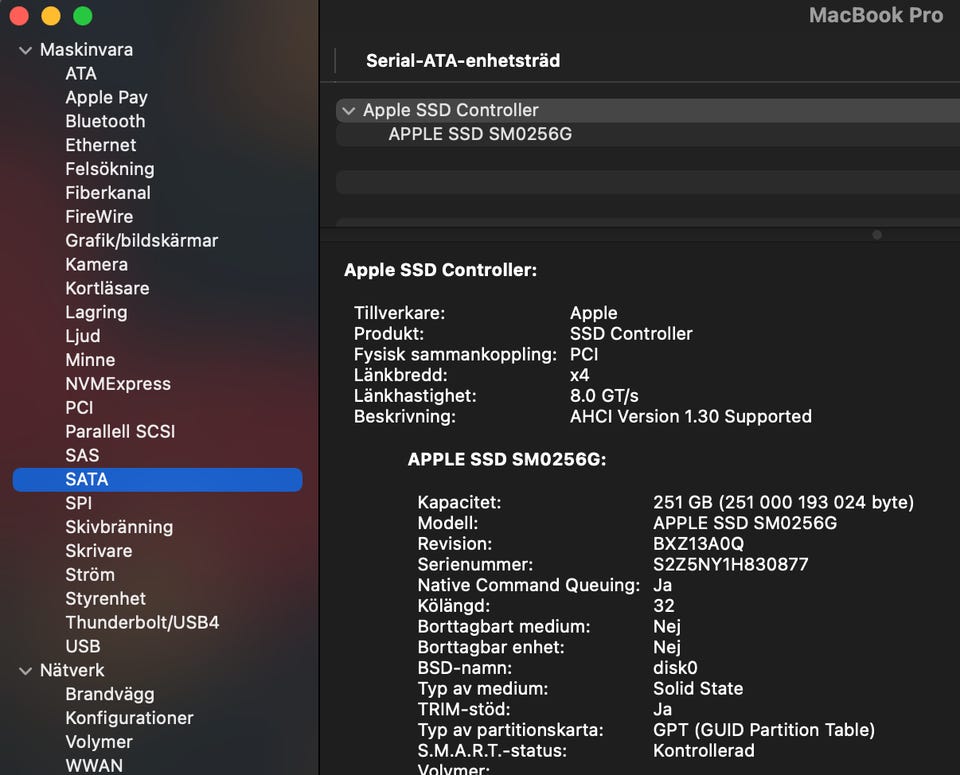Screen dimensions: 960x775
Task: Select Thunderbolt/USB4 in sidebar
Action: (142, 622)
